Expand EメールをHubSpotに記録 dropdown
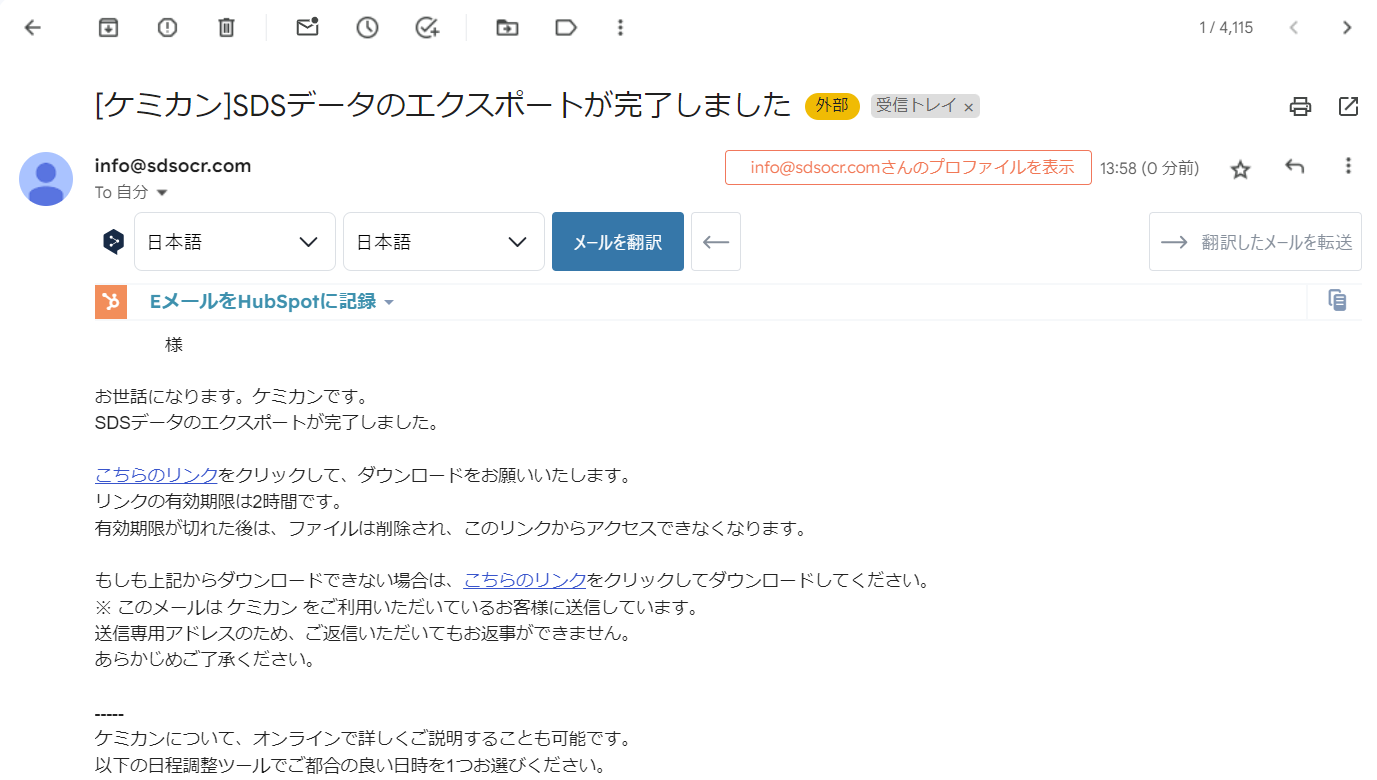This screenshot has width=1377, height=780. 389,302
